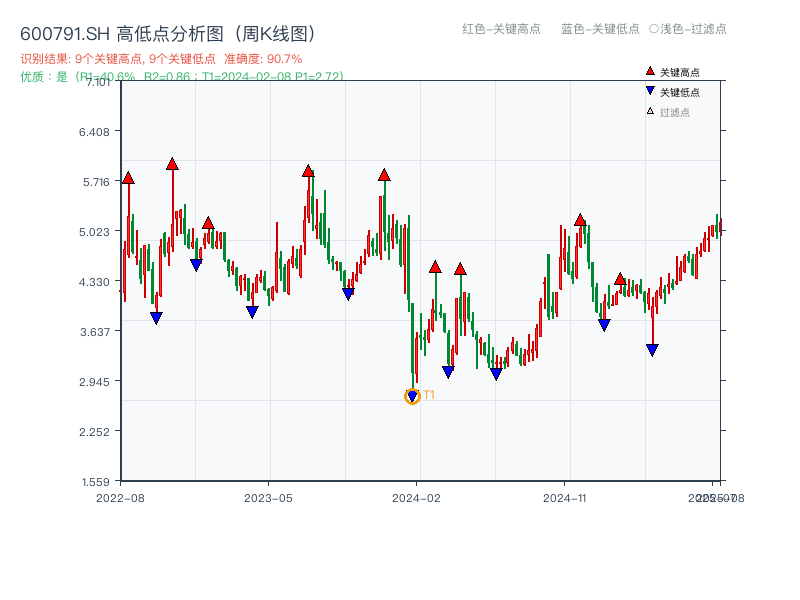Click the red triangle near the 2024-11 peak

pos(579,219)
